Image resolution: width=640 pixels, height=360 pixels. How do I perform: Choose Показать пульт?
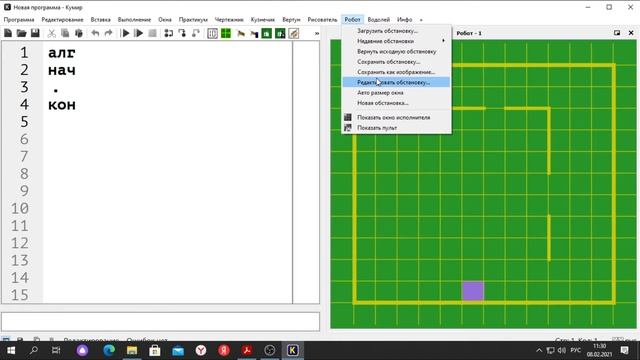[x=396, y=128]
